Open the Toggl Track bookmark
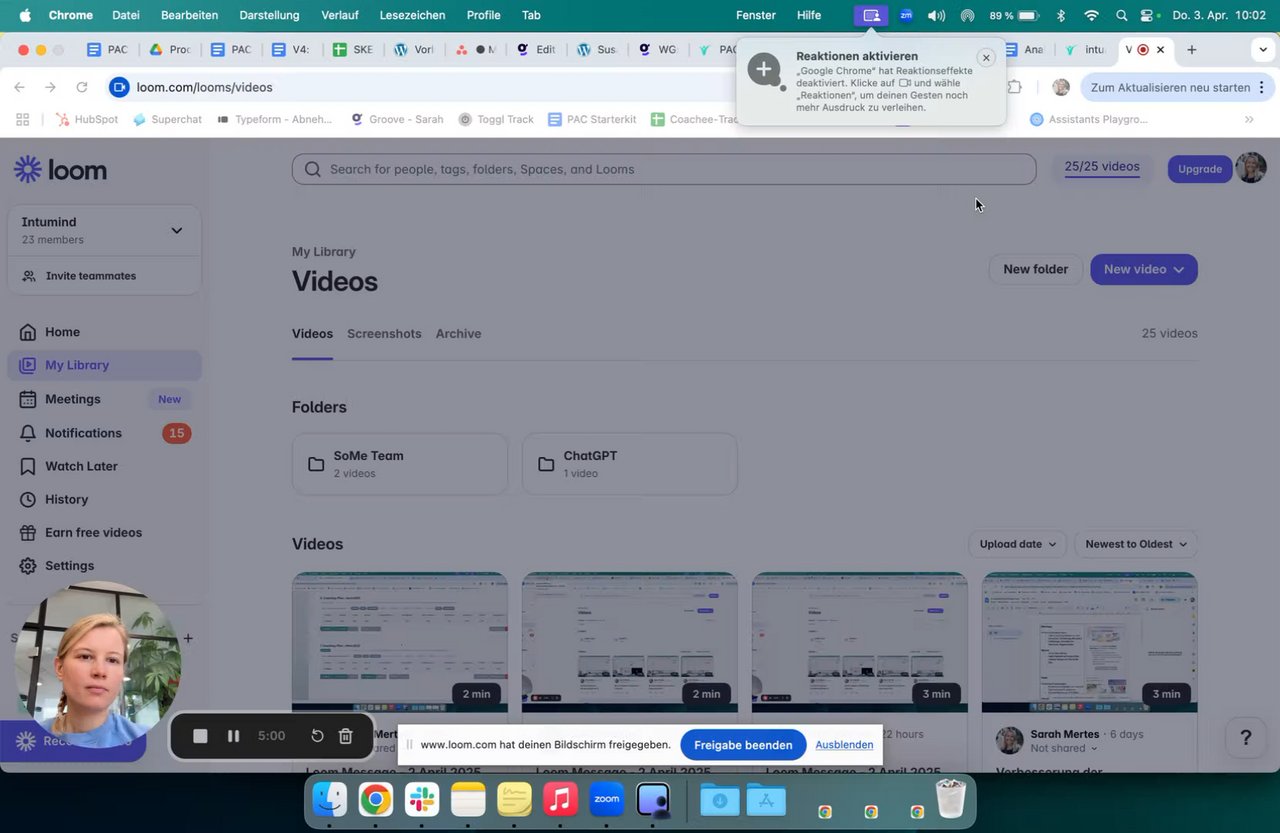This screenshot has height=833, width=1280. pos(496,119)
